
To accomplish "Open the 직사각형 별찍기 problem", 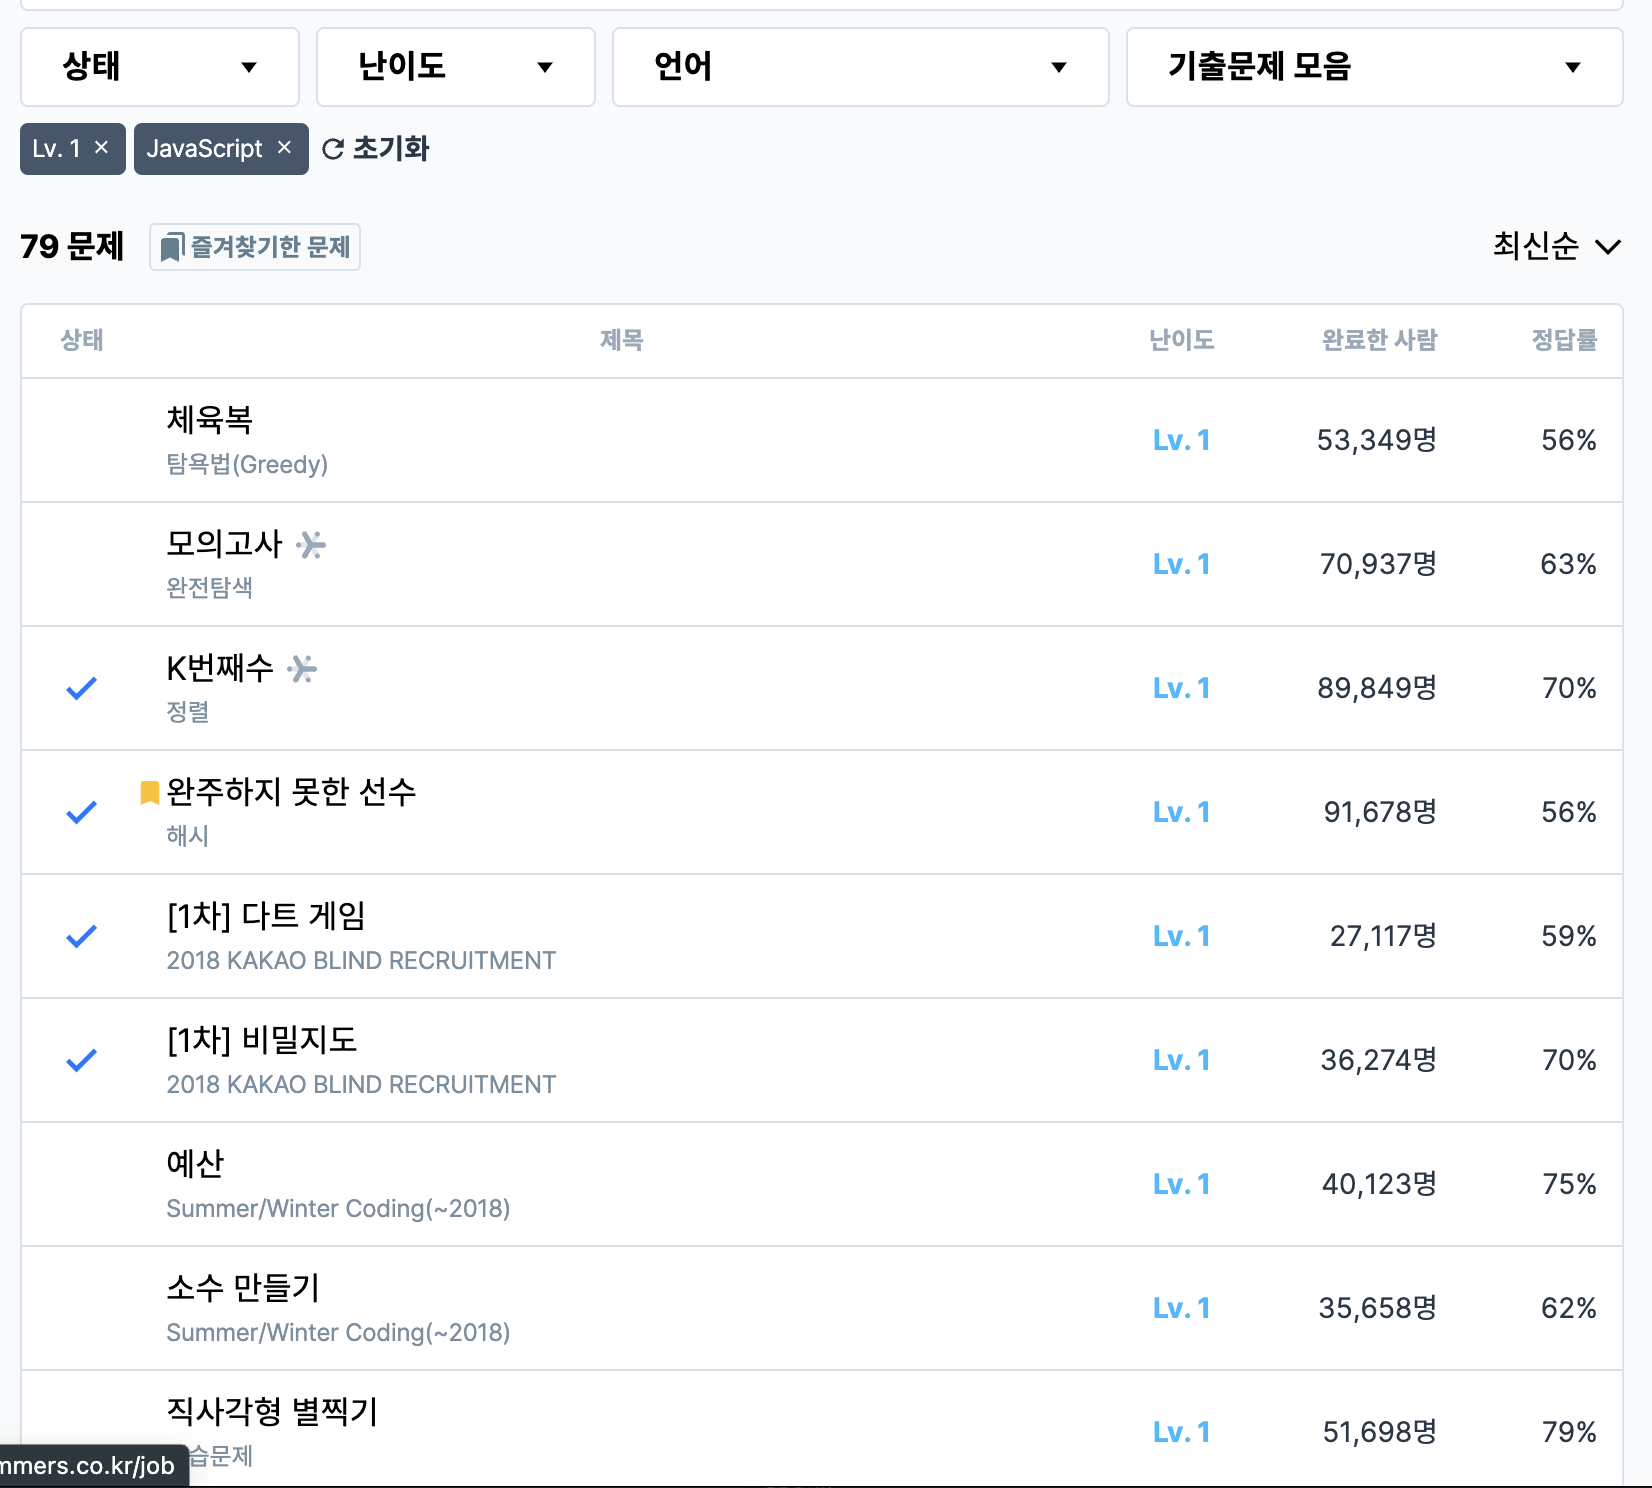I will [272, 1412].
